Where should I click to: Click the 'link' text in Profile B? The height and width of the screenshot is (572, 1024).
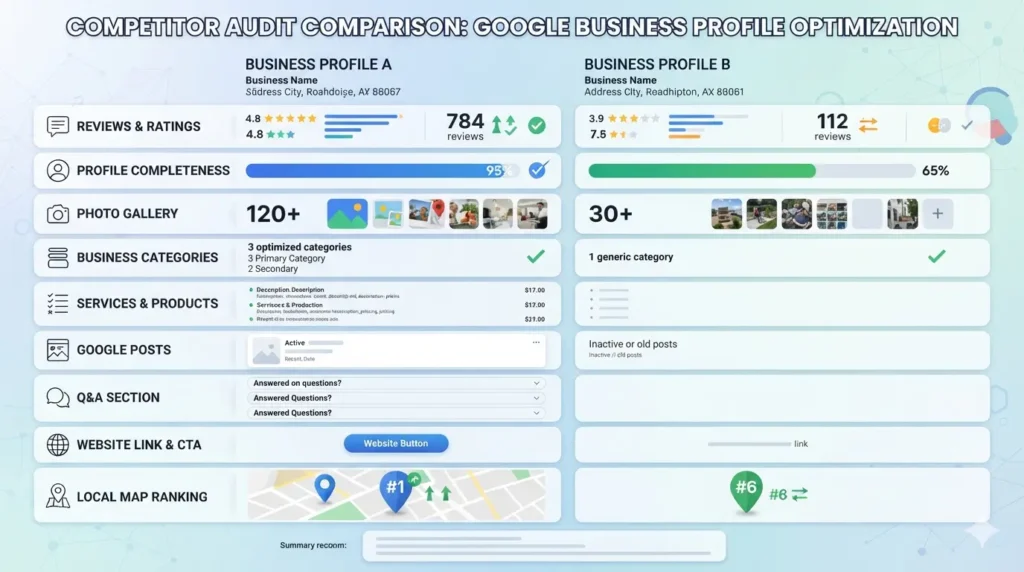click(801, 444)
